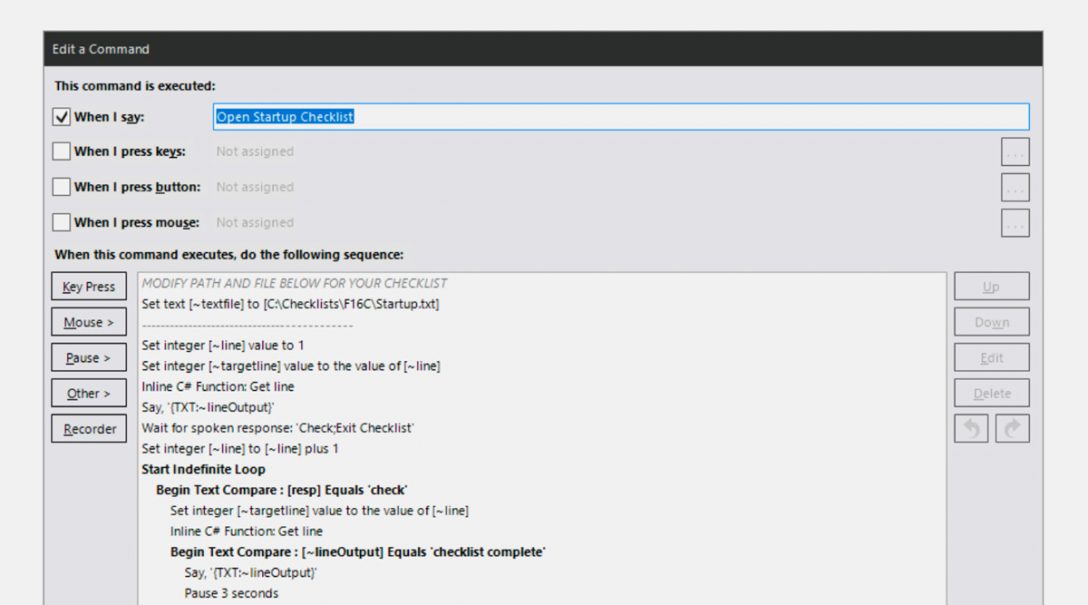1088x605 pixels.
Task: Open ellipsis button for press button row
Action: [x=1014, y=188]
